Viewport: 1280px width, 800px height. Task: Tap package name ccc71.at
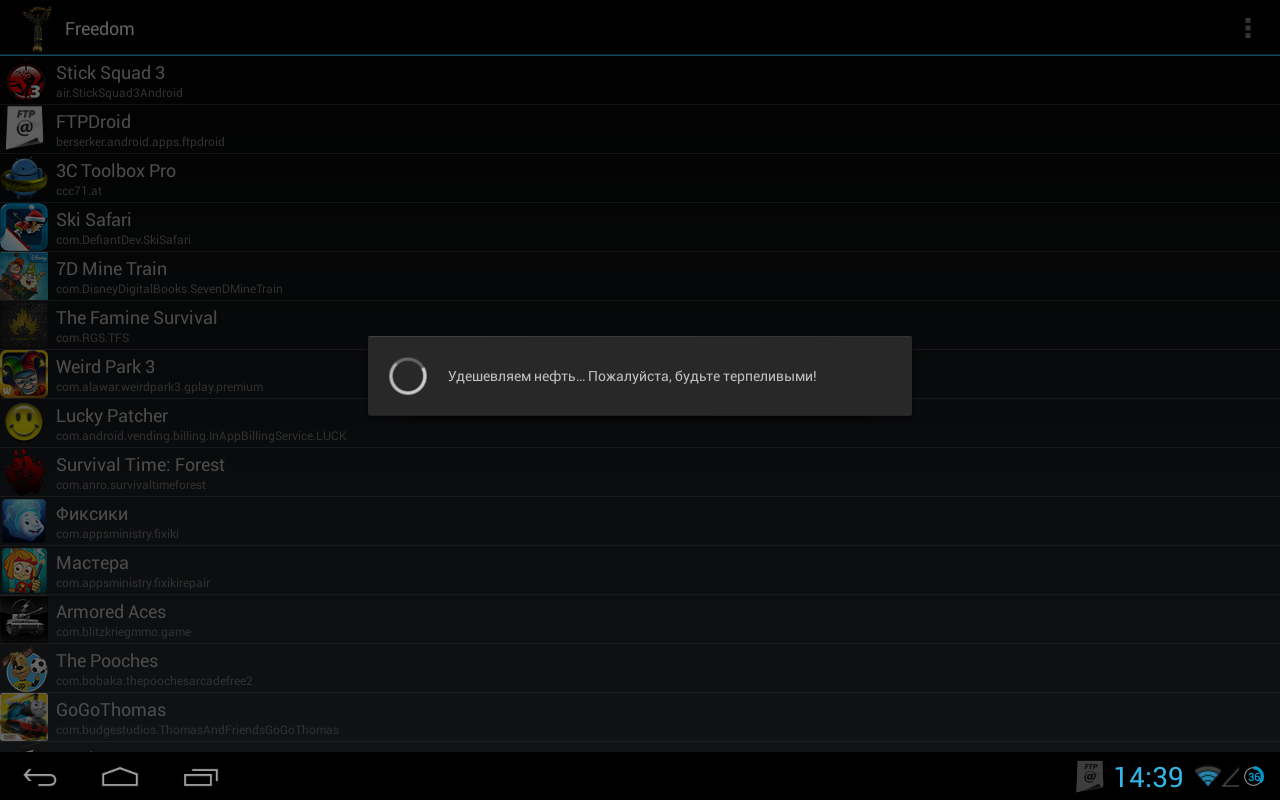tap(79, 191)
